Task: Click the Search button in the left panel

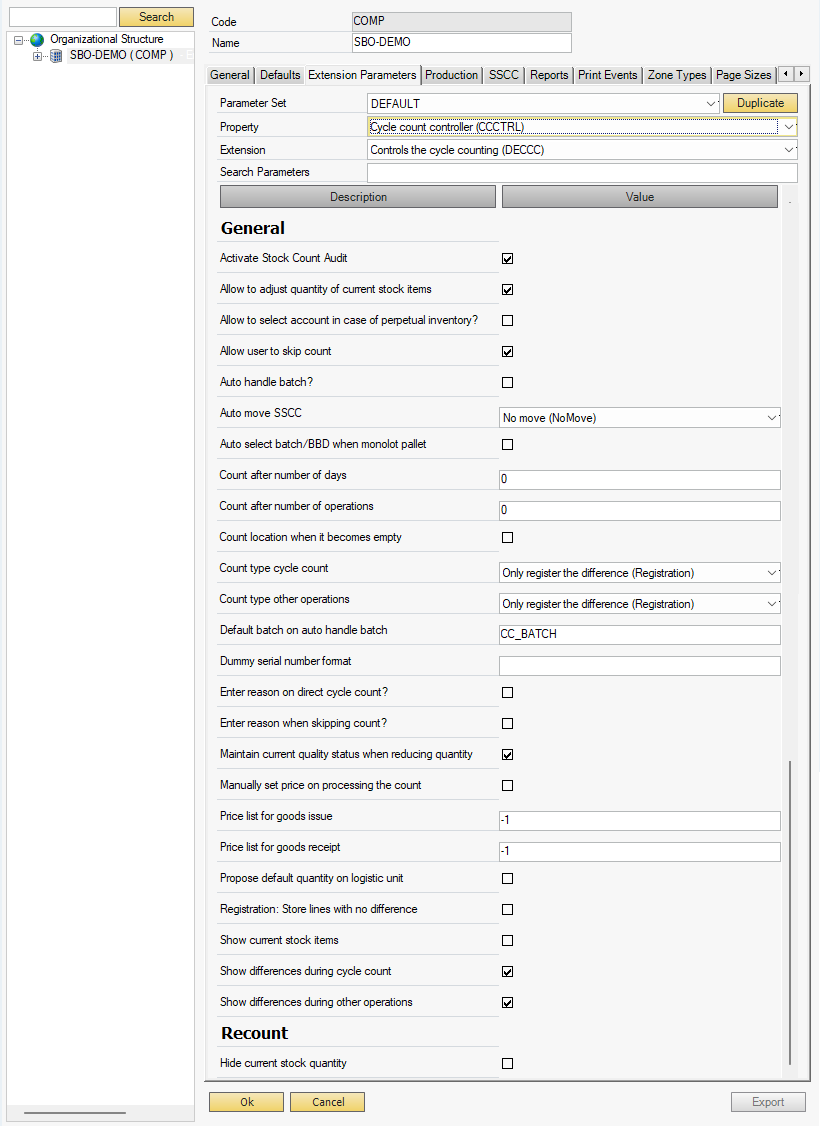Action: [x=156, y=17]
